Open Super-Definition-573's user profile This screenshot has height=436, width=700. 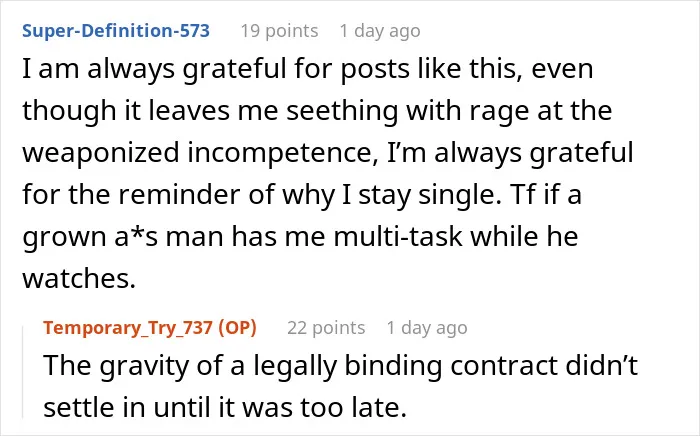[x=116, y=31]
